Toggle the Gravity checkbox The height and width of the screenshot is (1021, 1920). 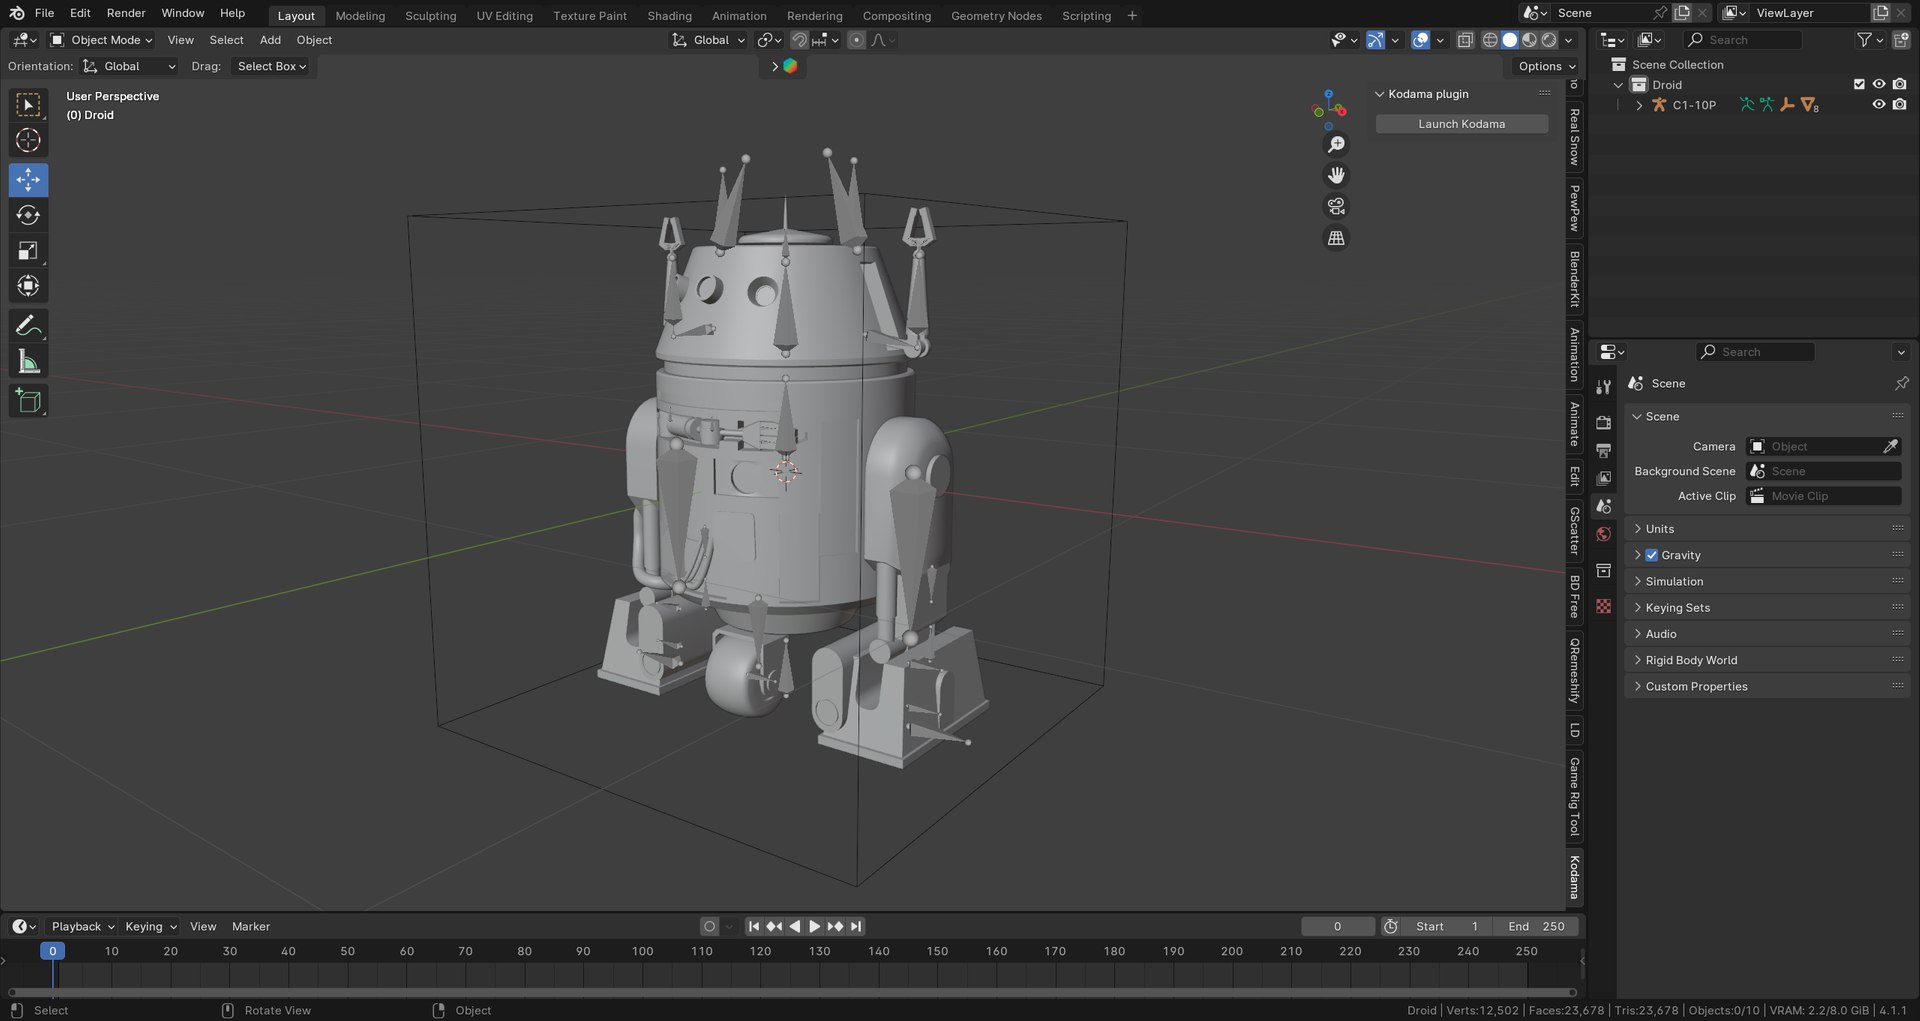[1652, 555]
